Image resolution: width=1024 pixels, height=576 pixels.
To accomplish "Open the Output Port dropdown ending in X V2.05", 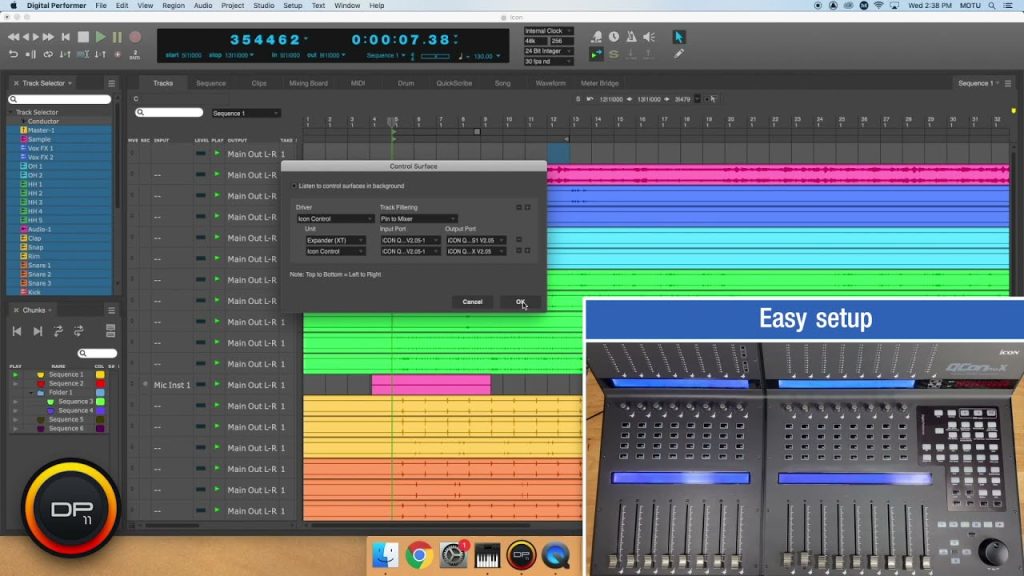I will point(475,251).
